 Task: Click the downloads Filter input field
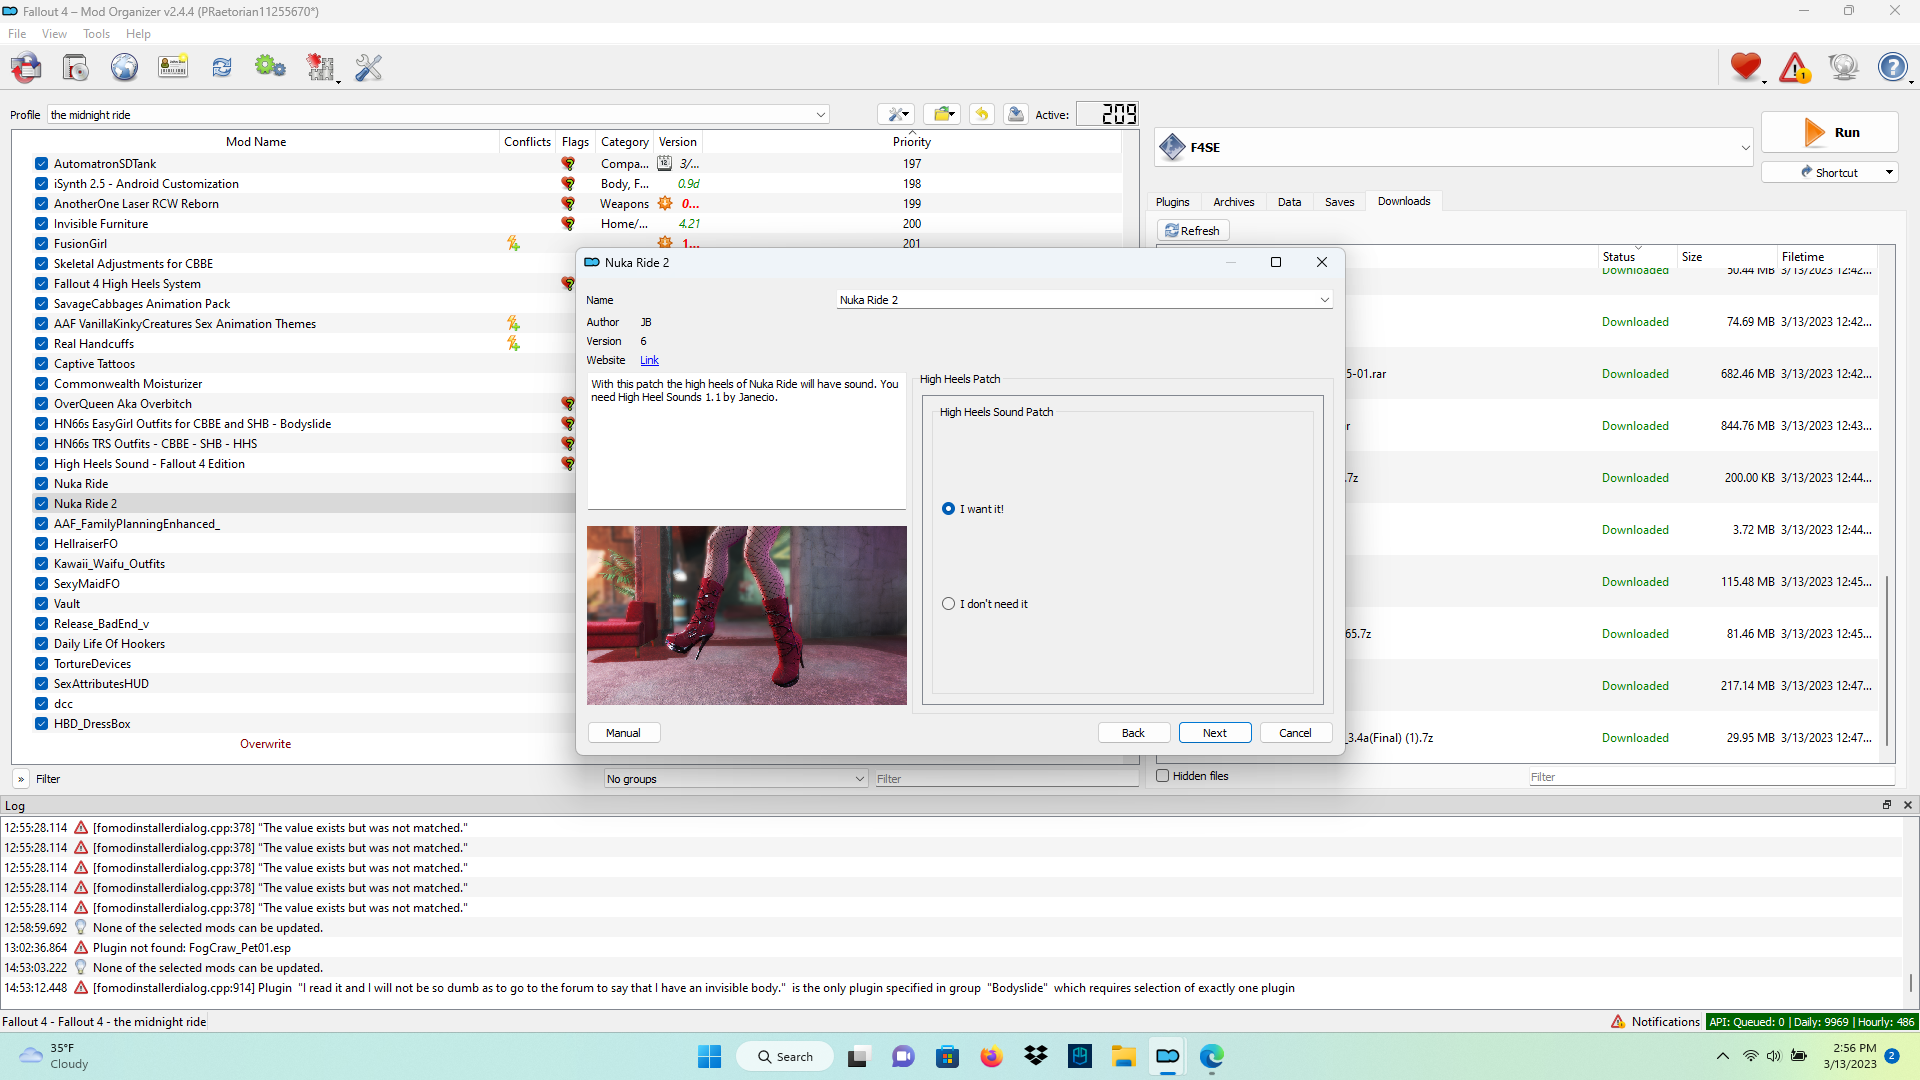click(x=1711, y=777)
